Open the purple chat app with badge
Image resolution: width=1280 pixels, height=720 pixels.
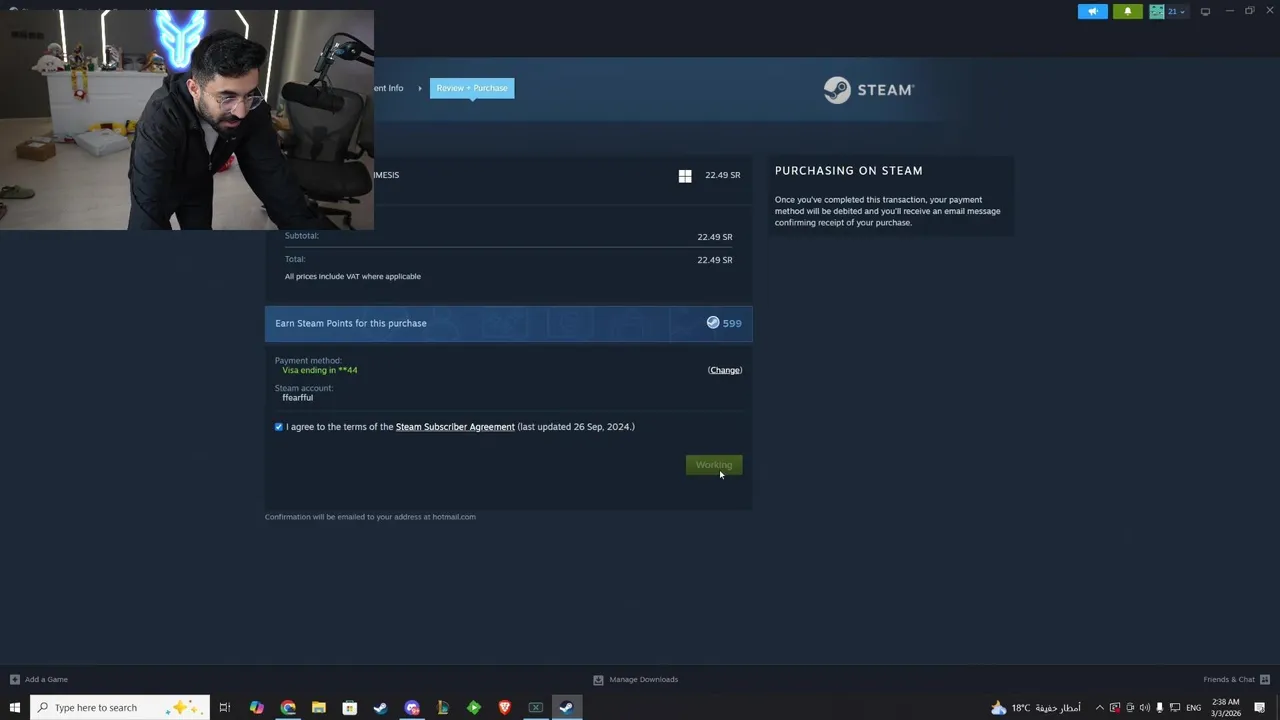tap(412, 708)
